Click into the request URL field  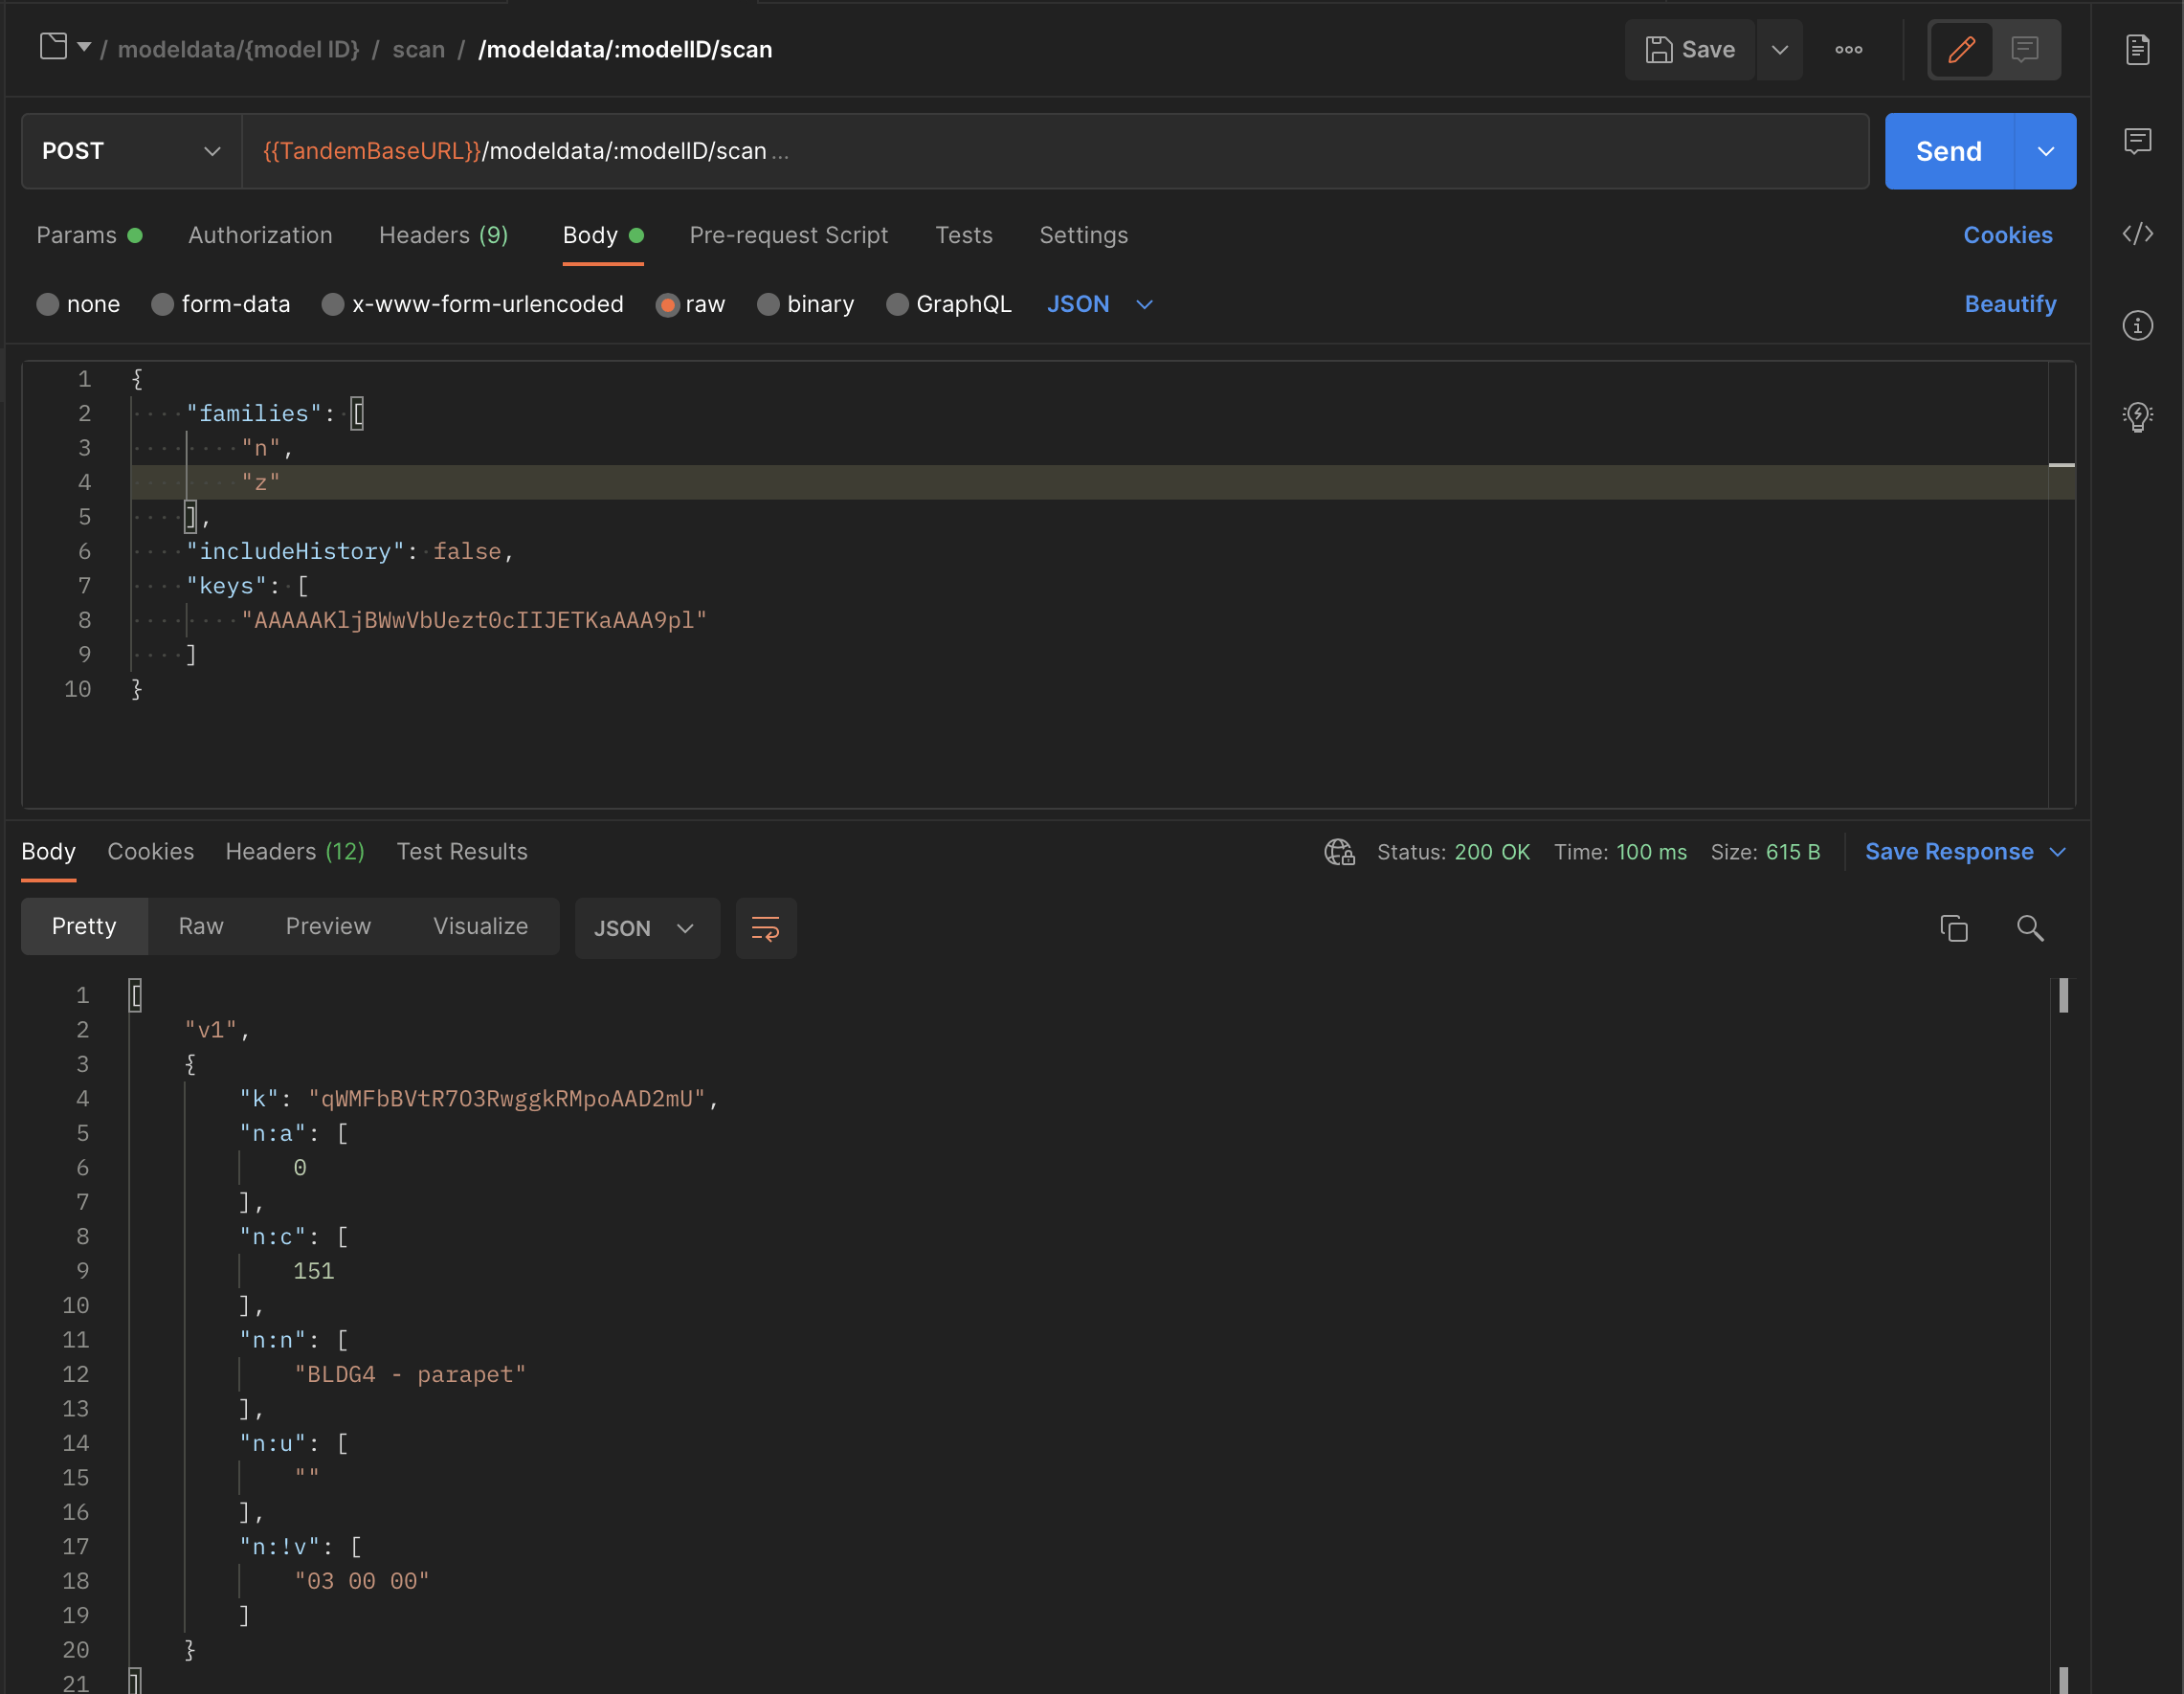pyautogui.click(x=1055, y=151)
